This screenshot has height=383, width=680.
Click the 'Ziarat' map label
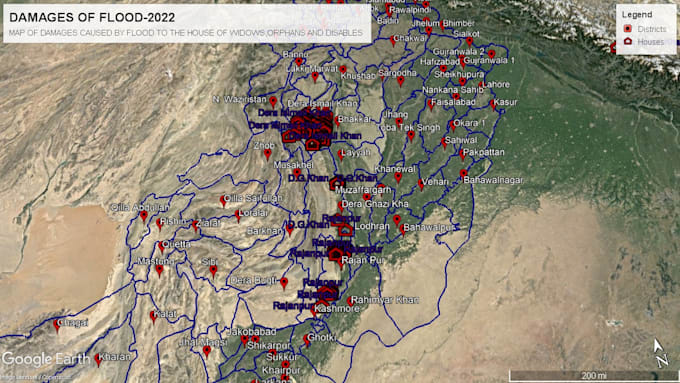click(209, 223)
